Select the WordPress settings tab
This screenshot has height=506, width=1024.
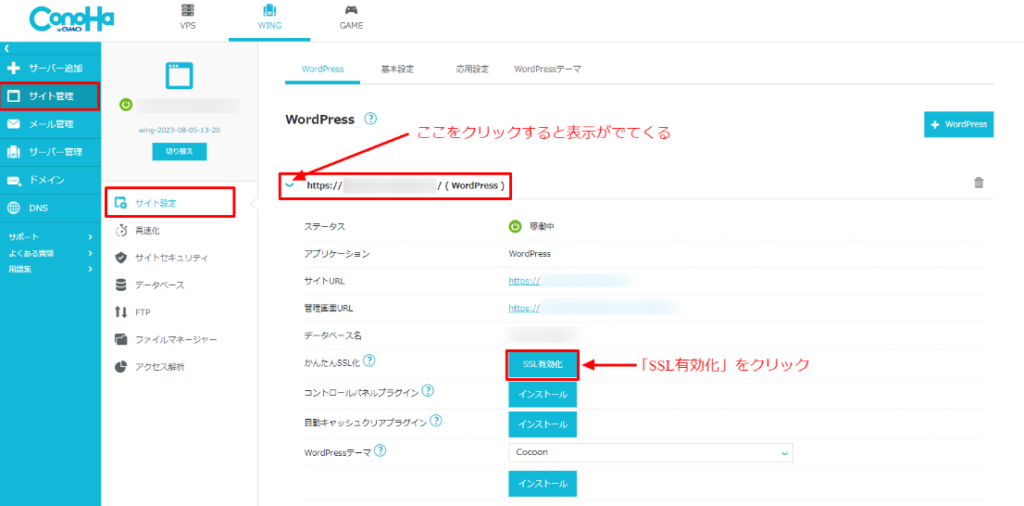[x=323, y=69]
